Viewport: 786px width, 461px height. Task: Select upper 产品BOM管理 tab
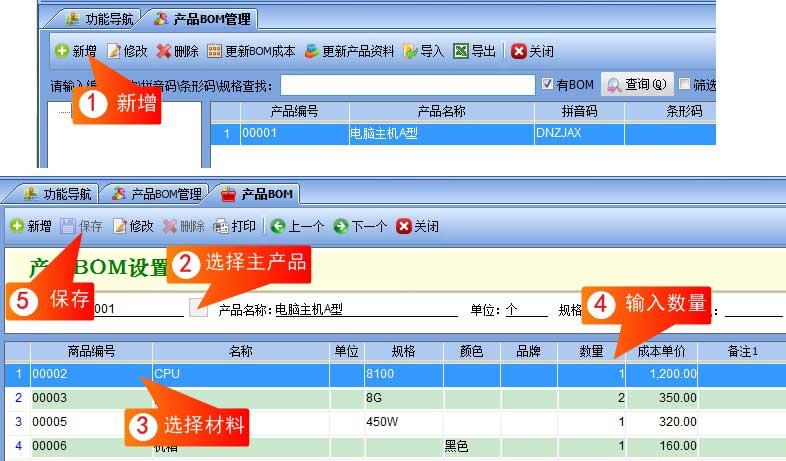[x=202, y=19]
